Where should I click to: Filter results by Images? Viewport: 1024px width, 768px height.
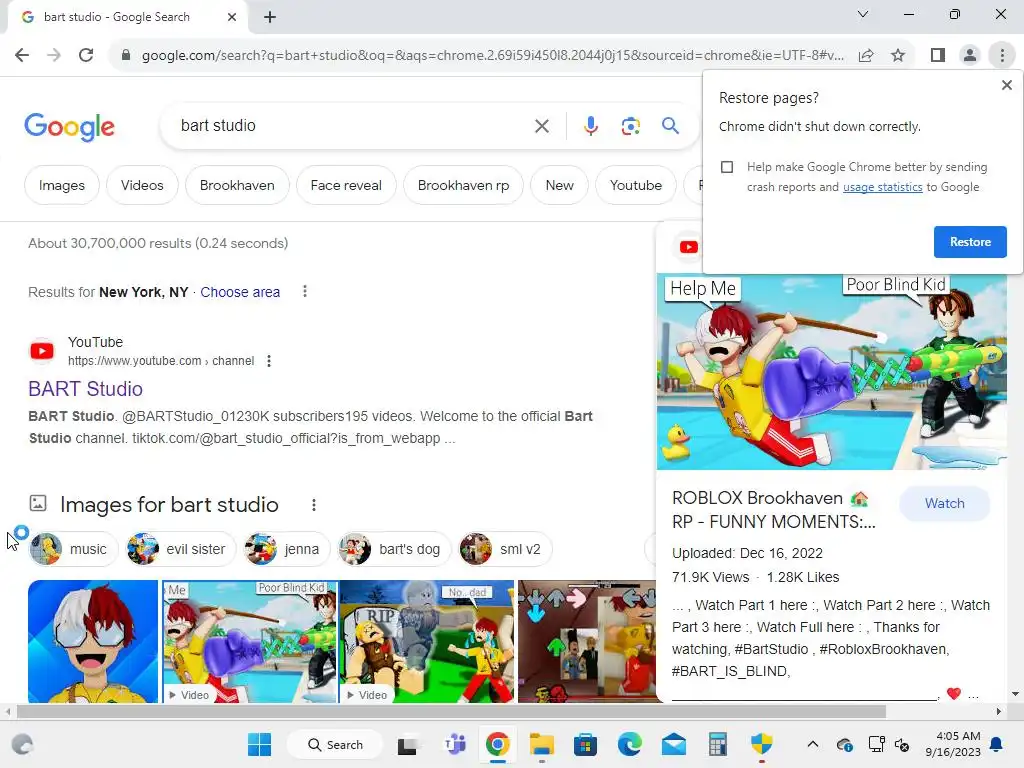click(61, 185)
